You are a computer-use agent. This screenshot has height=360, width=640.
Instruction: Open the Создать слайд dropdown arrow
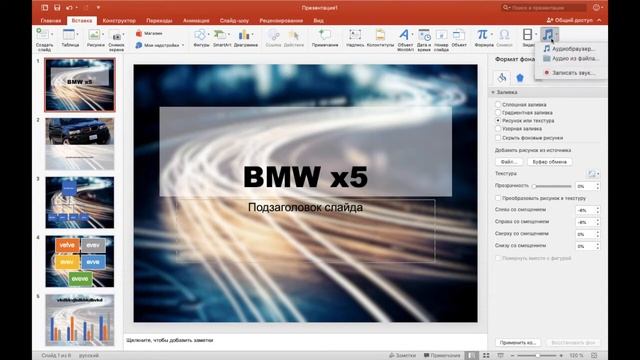point(52,34)
